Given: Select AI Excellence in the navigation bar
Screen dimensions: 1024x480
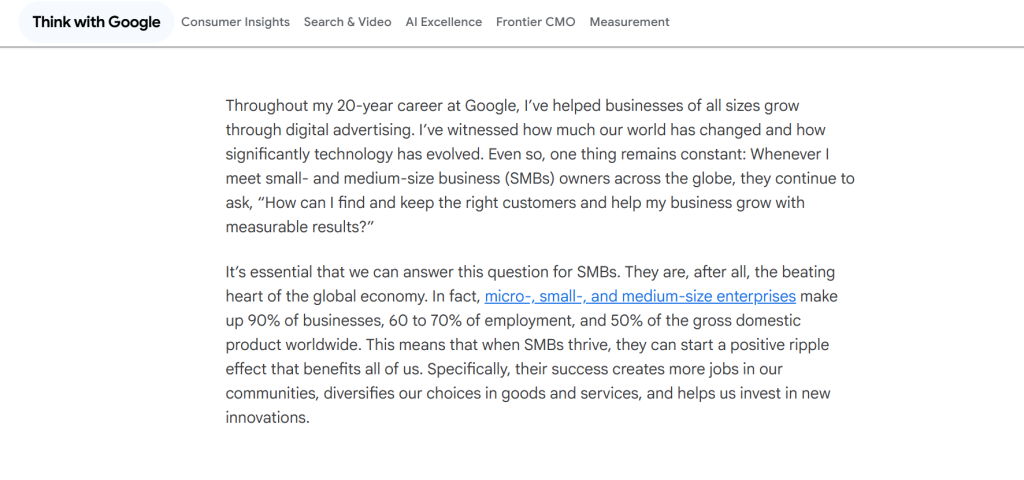Looking at the screenshot, I should tap(443, 22).
